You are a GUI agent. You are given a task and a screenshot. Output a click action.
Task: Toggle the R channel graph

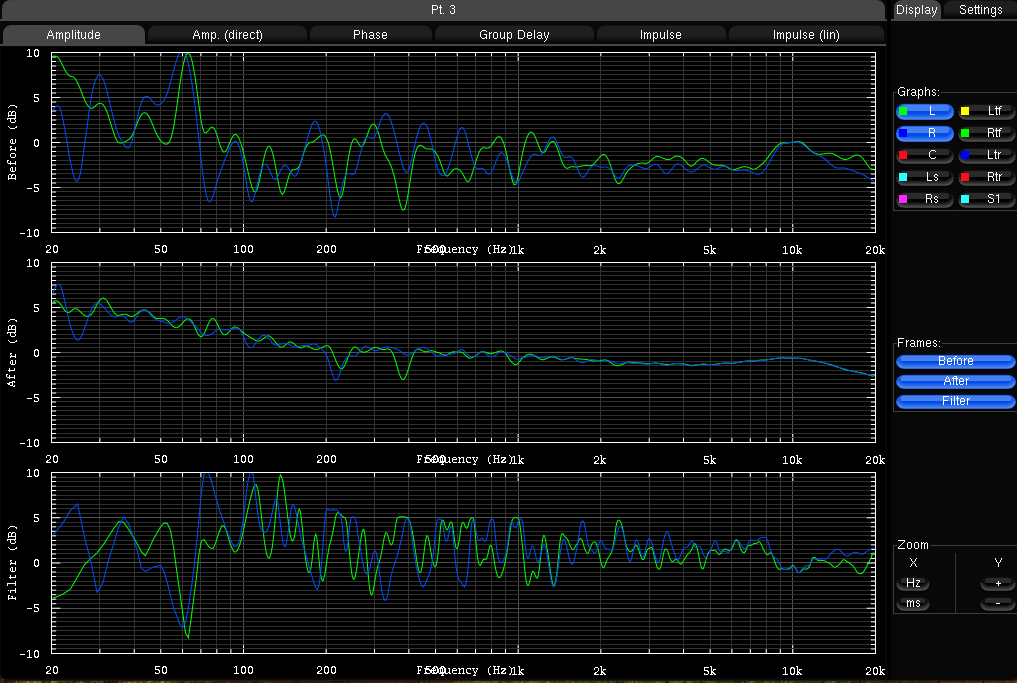click(x=925, y=133)
